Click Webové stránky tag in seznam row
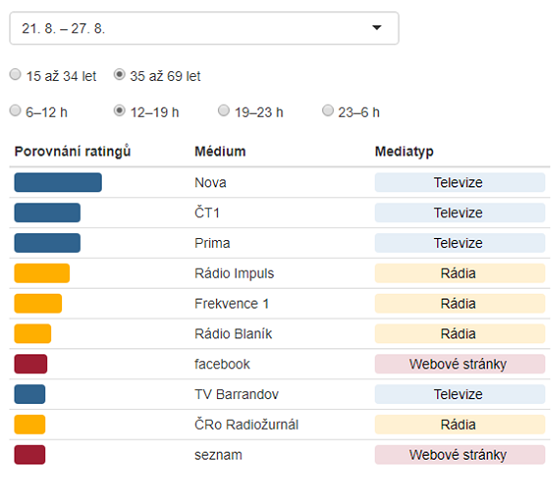557x496 pixels. [460, 455]
